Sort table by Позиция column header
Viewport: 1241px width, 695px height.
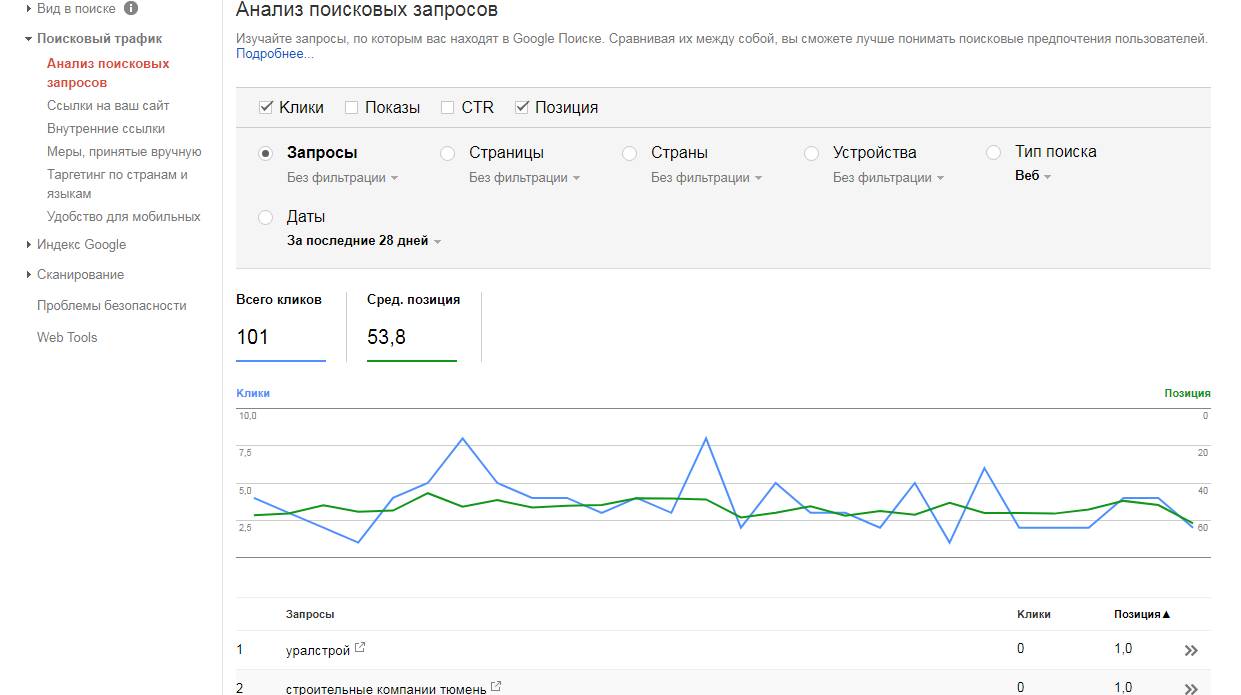[1141, 614]
